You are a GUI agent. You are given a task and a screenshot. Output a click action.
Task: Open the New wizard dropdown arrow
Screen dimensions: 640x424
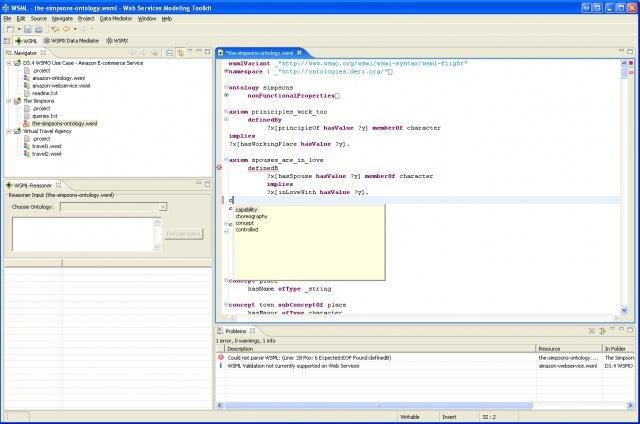click(x=19, y=29)
